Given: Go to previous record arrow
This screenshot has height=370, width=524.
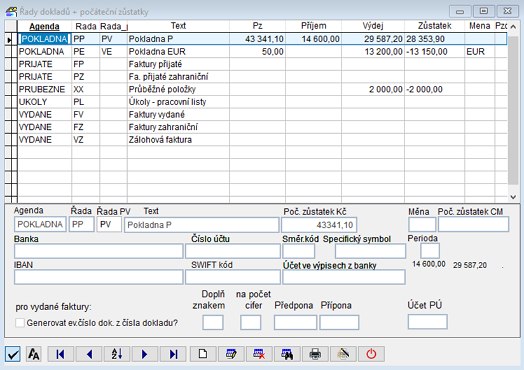Looking at the screenshot, I should pos(89,354).
